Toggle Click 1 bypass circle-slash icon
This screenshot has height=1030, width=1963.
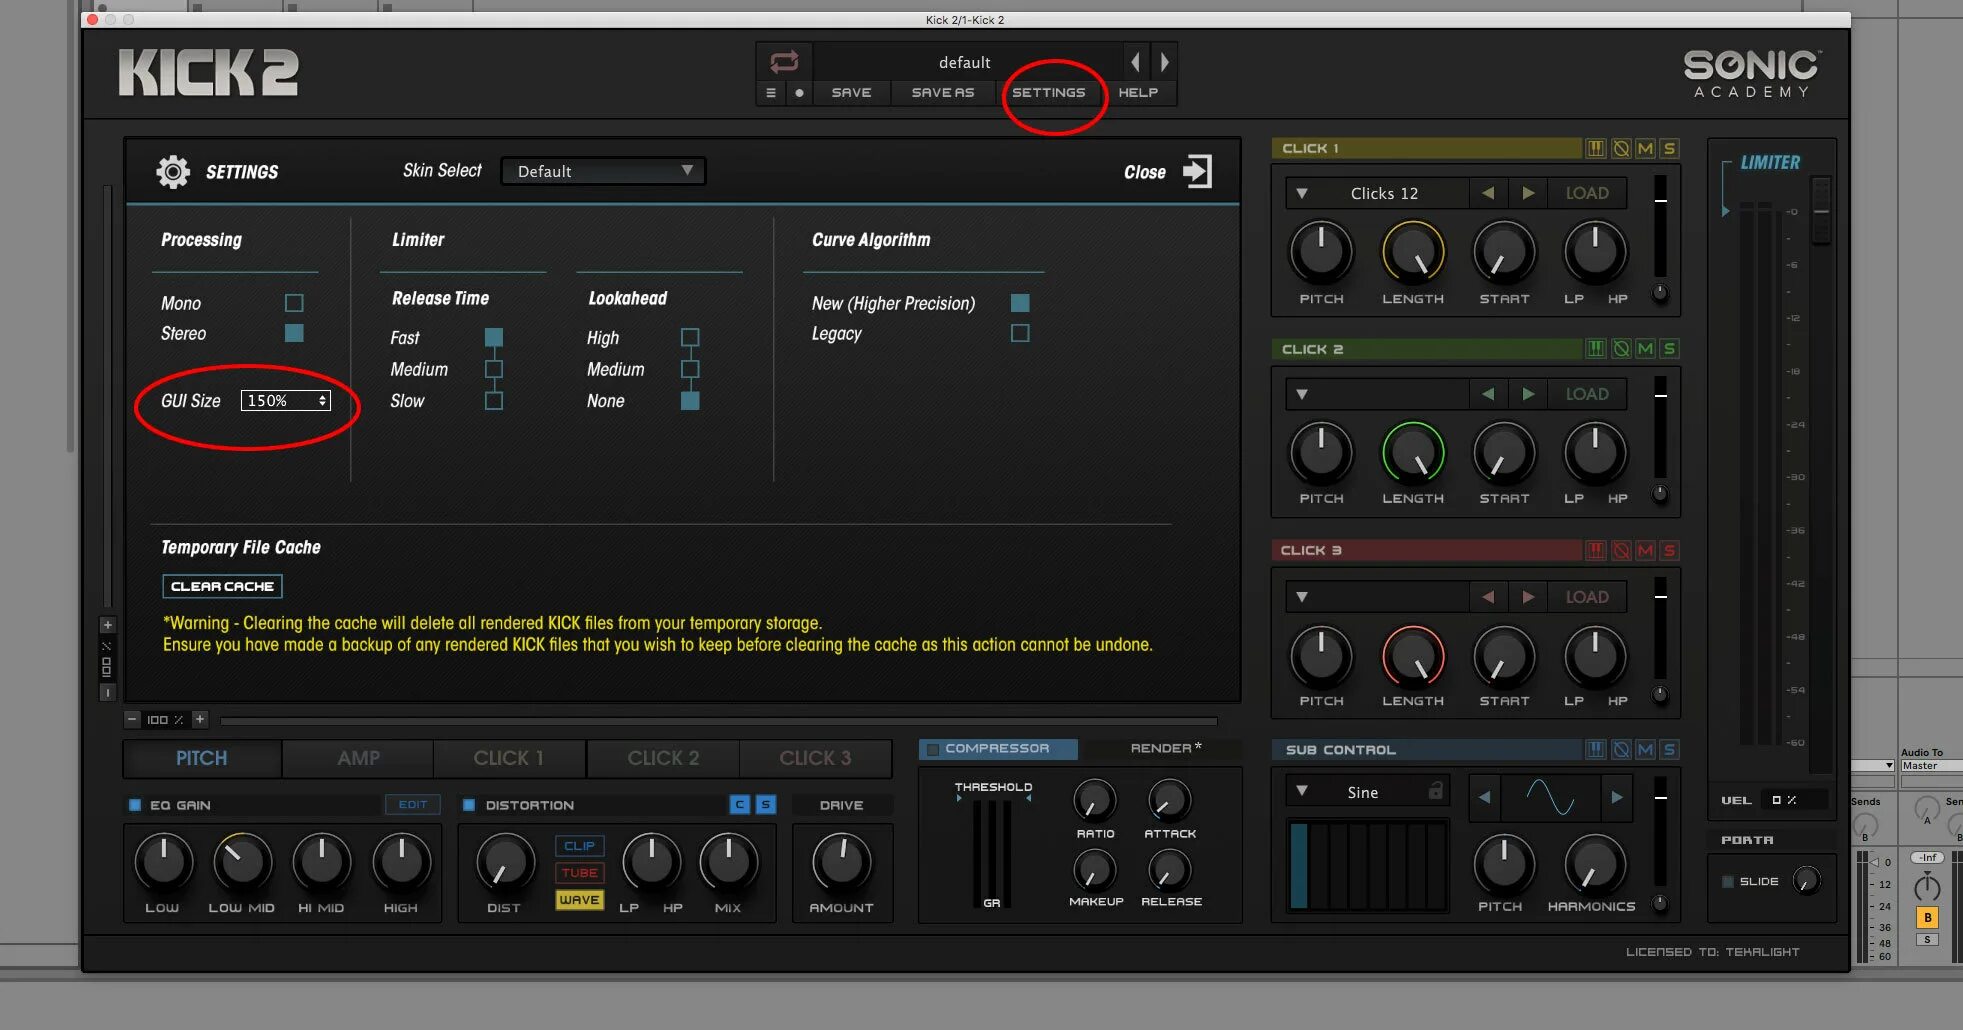pyautogui.click(x=1621, y=148)
